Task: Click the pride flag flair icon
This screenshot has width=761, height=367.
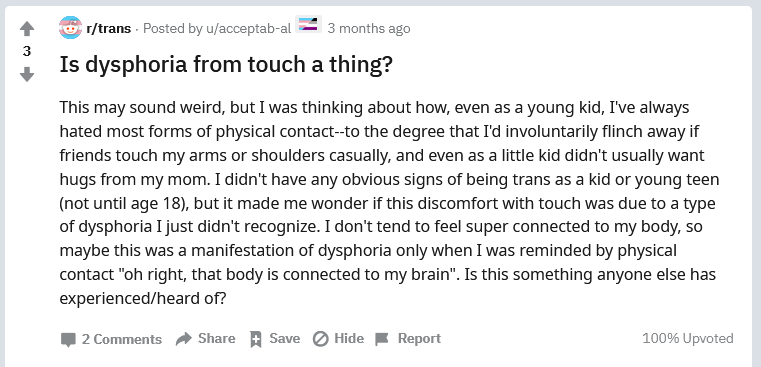Action: 309,24
